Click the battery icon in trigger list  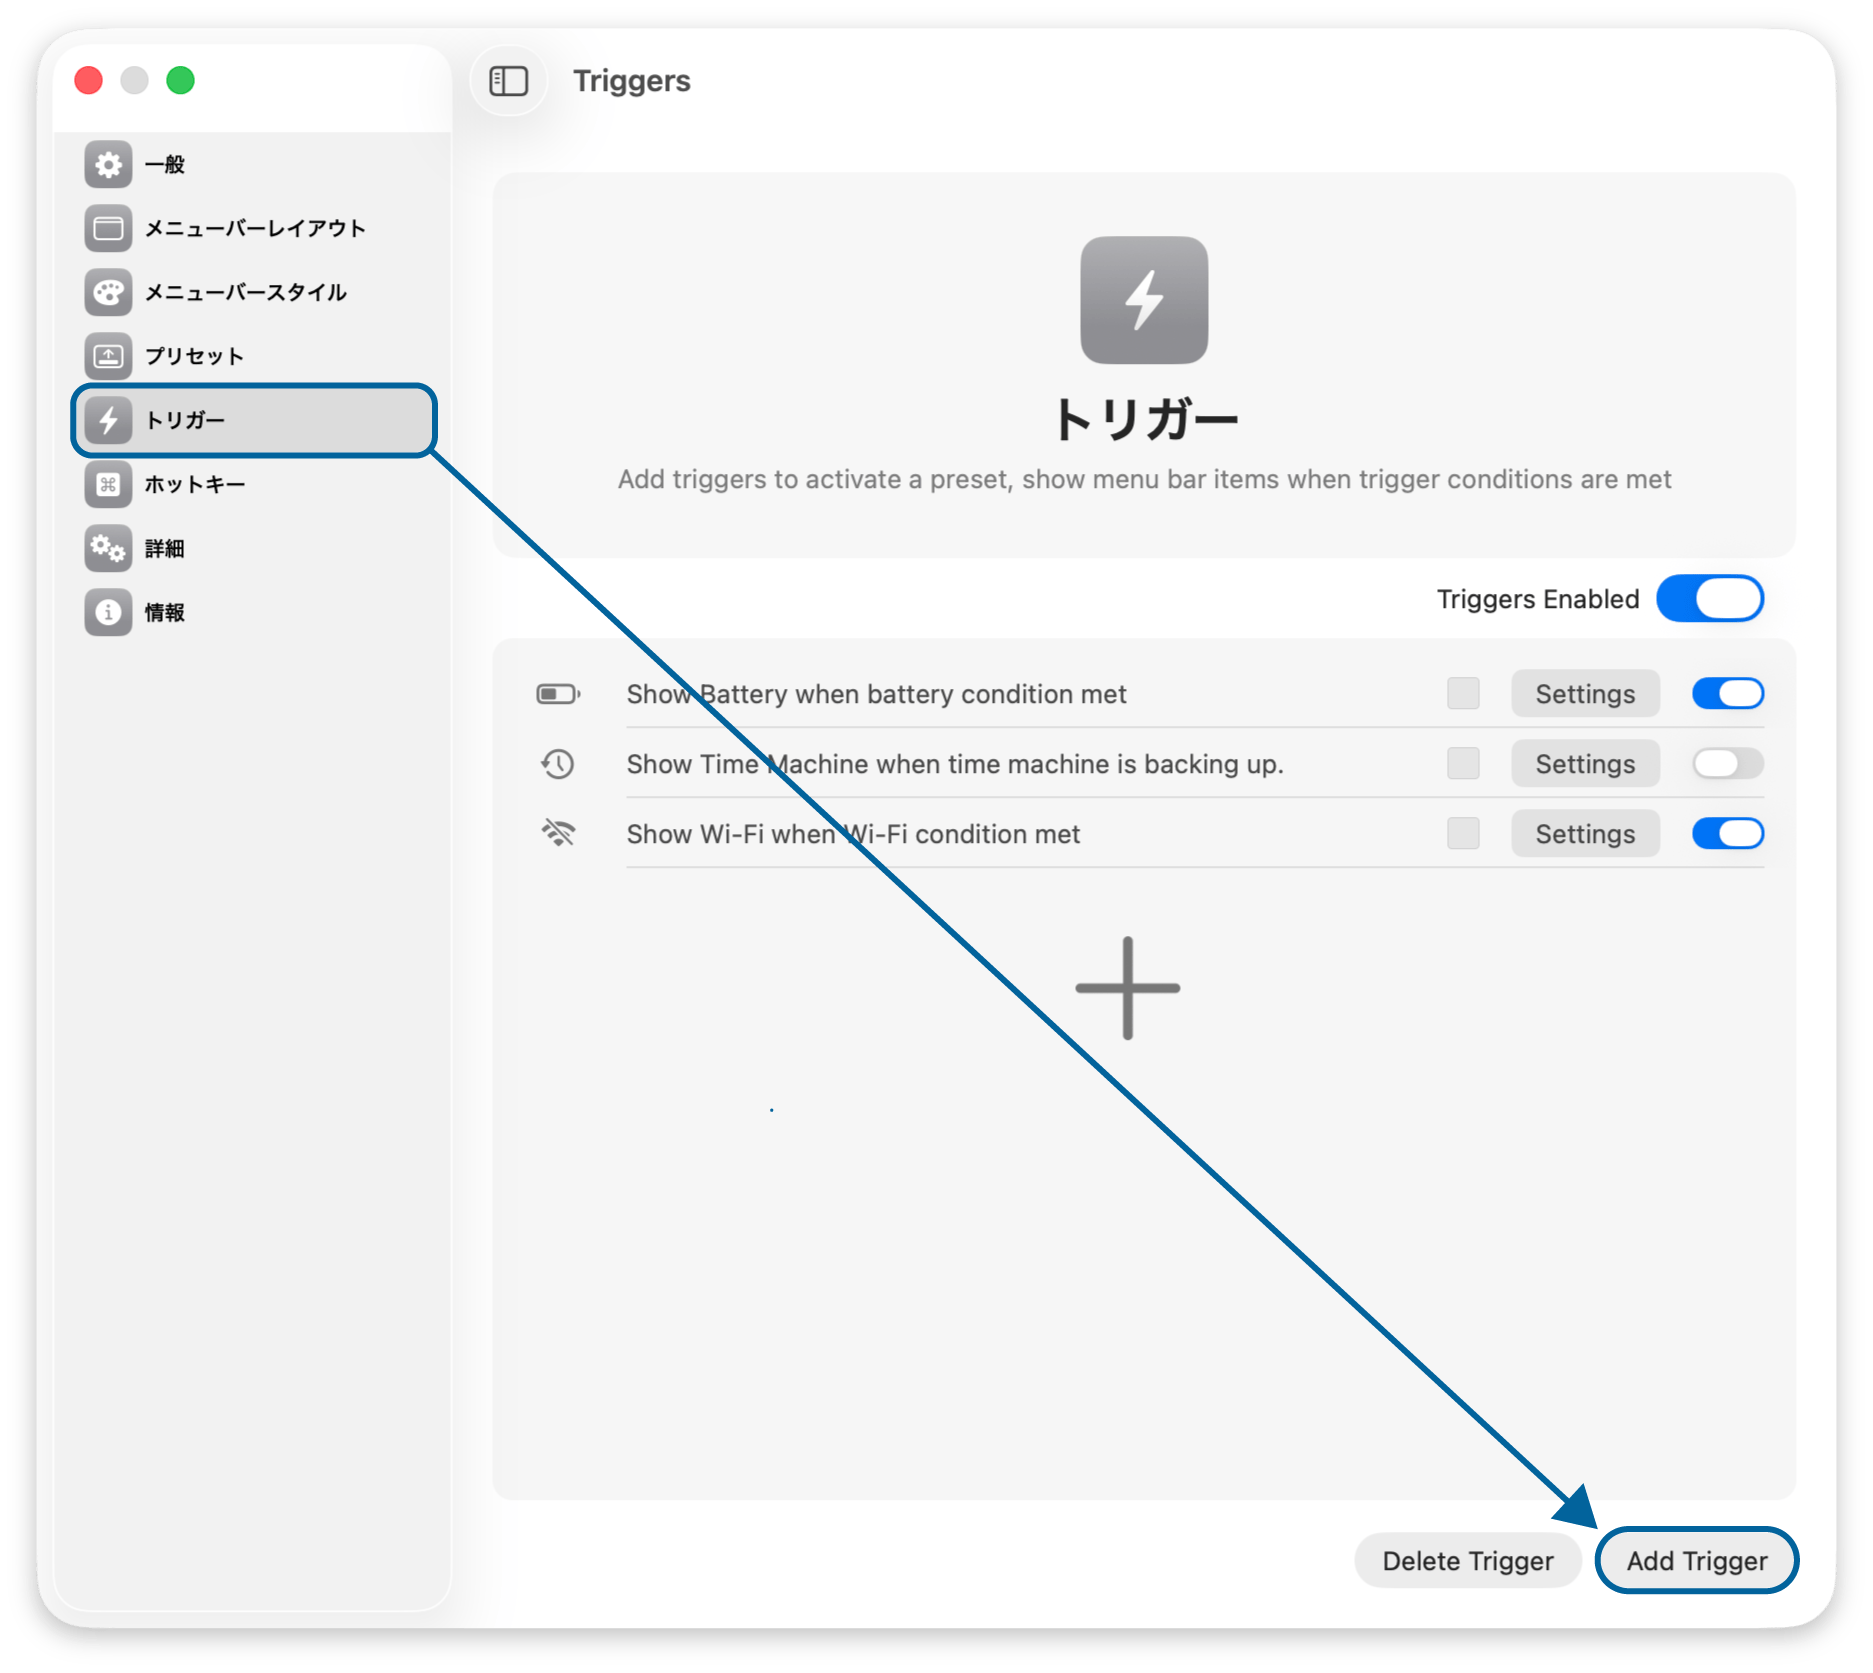[557, 694]
